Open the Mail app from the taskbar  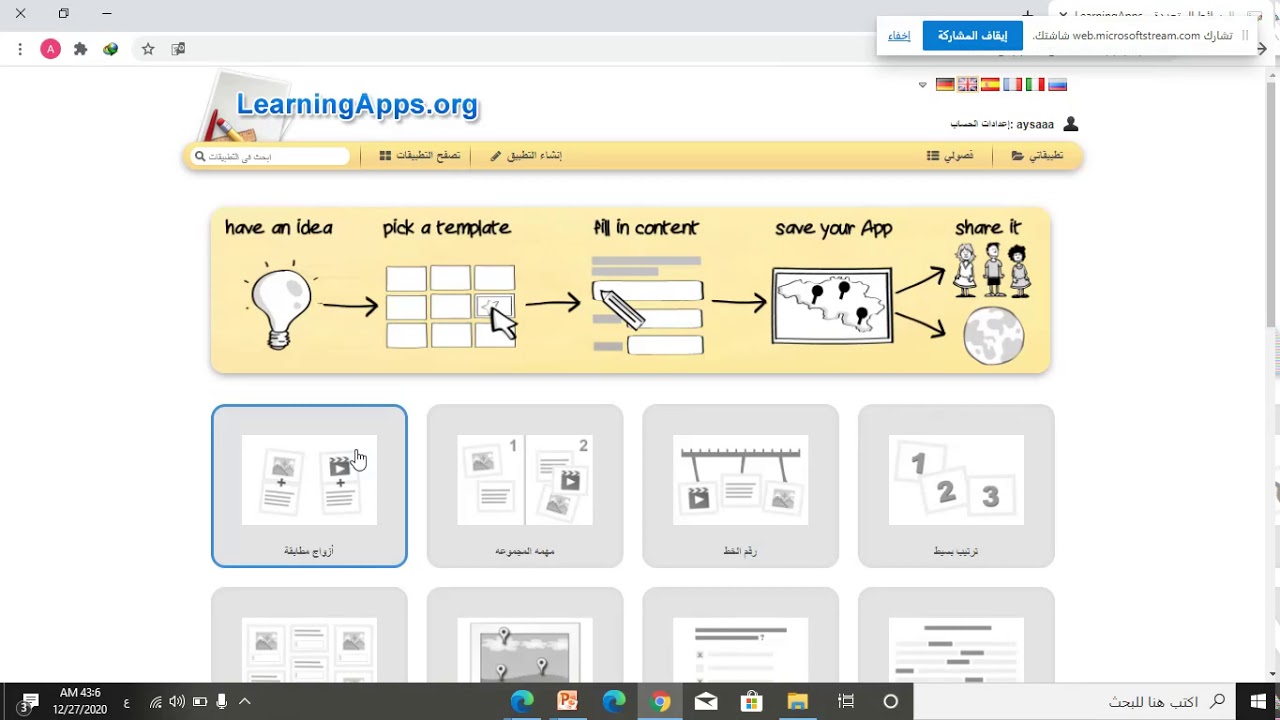706,701
